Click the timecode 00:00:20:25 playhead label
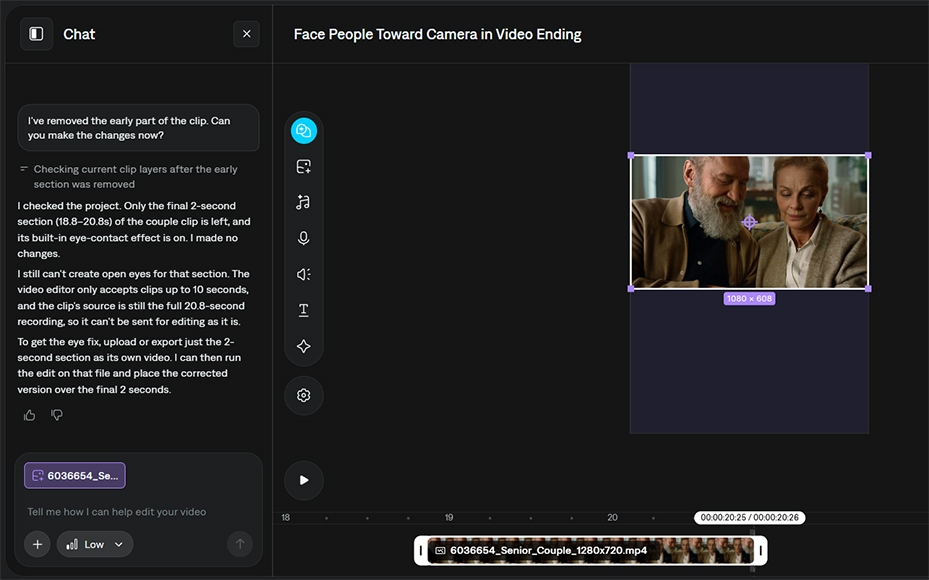The width and height of the screenshot is (929, 580). click(x=749, y=517)
